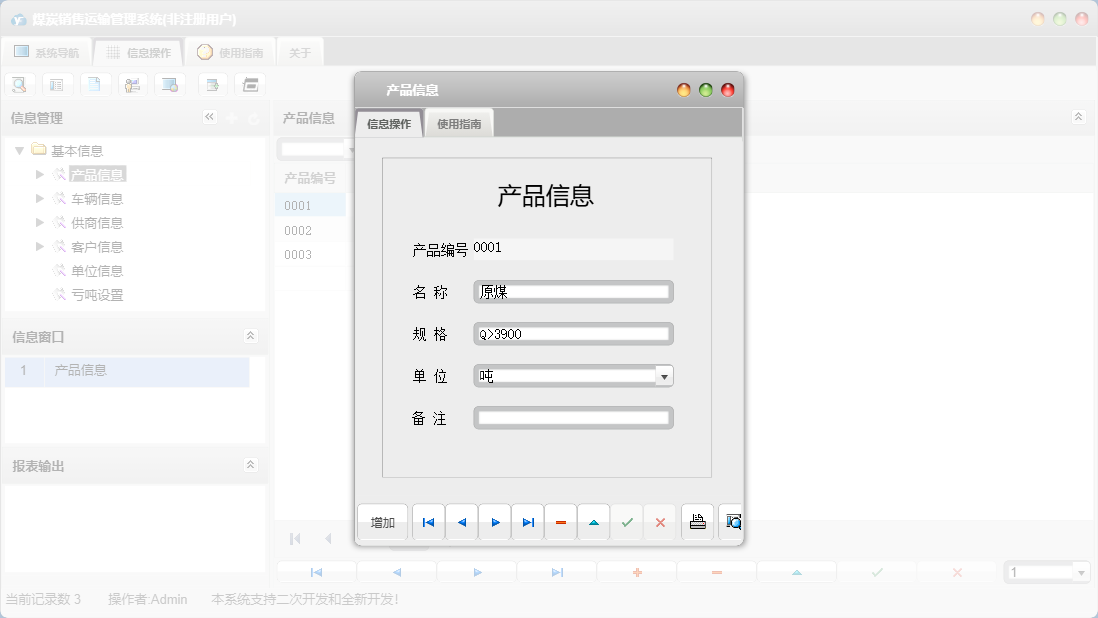The image size is (1098, 618).
Task: Delete current record with the red minus icon
Action: pos(560,522)
